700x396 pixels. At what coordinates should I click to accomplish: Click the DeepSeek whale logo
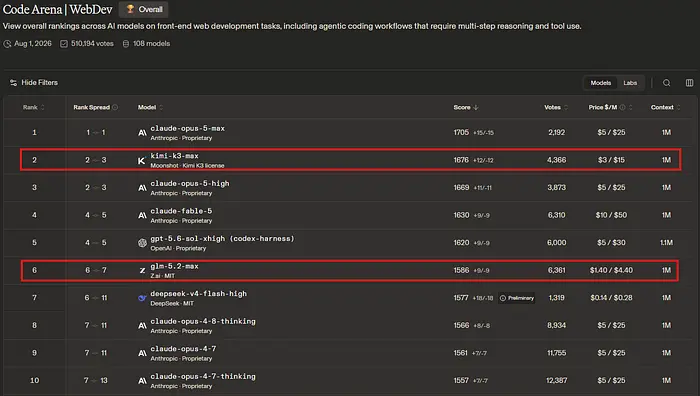[142, 298]
